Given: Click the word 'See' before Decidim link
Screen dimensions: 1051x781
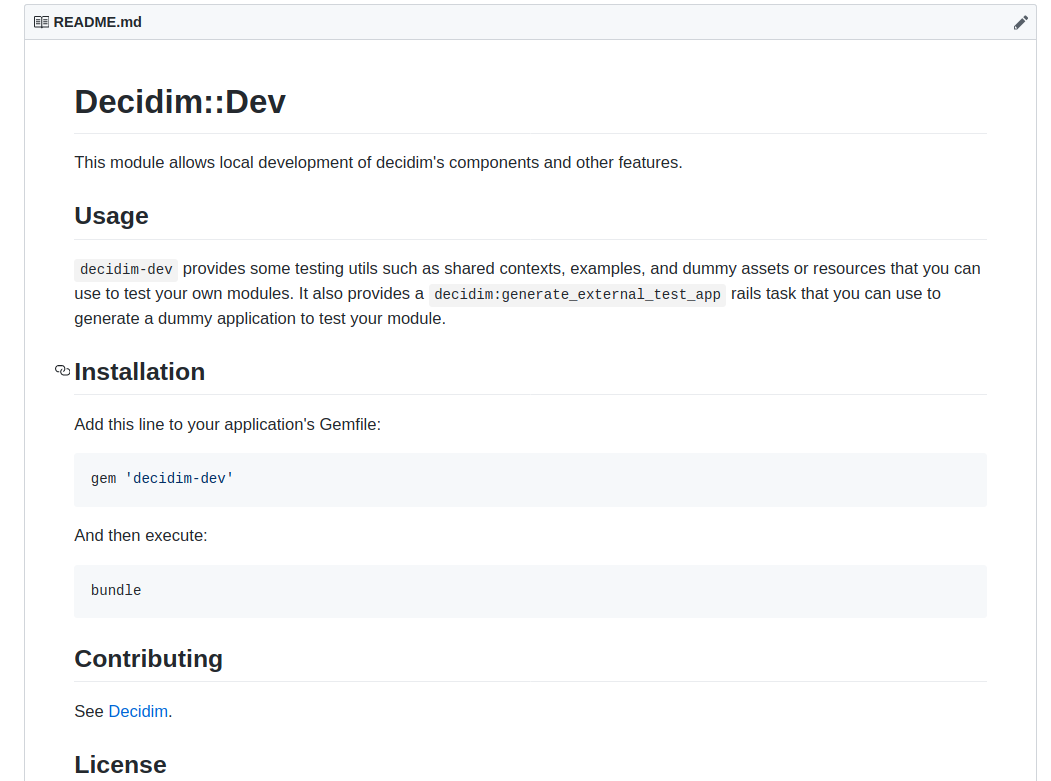Looking at the screenshot, I should pos(88,711).
